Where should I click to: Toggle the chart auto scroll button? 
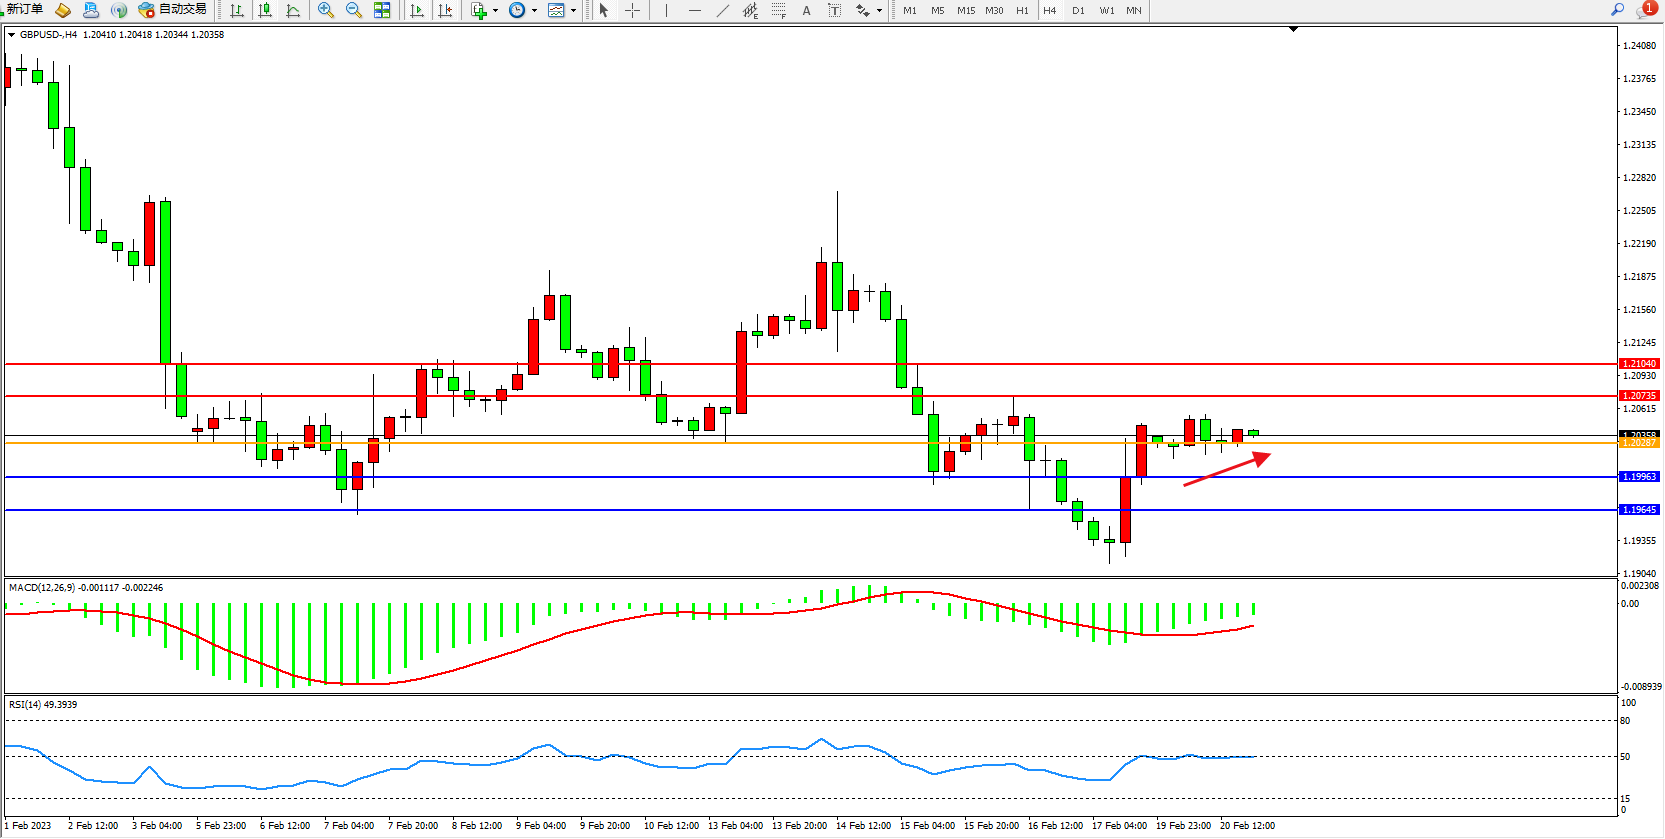[x=417, y=10]
